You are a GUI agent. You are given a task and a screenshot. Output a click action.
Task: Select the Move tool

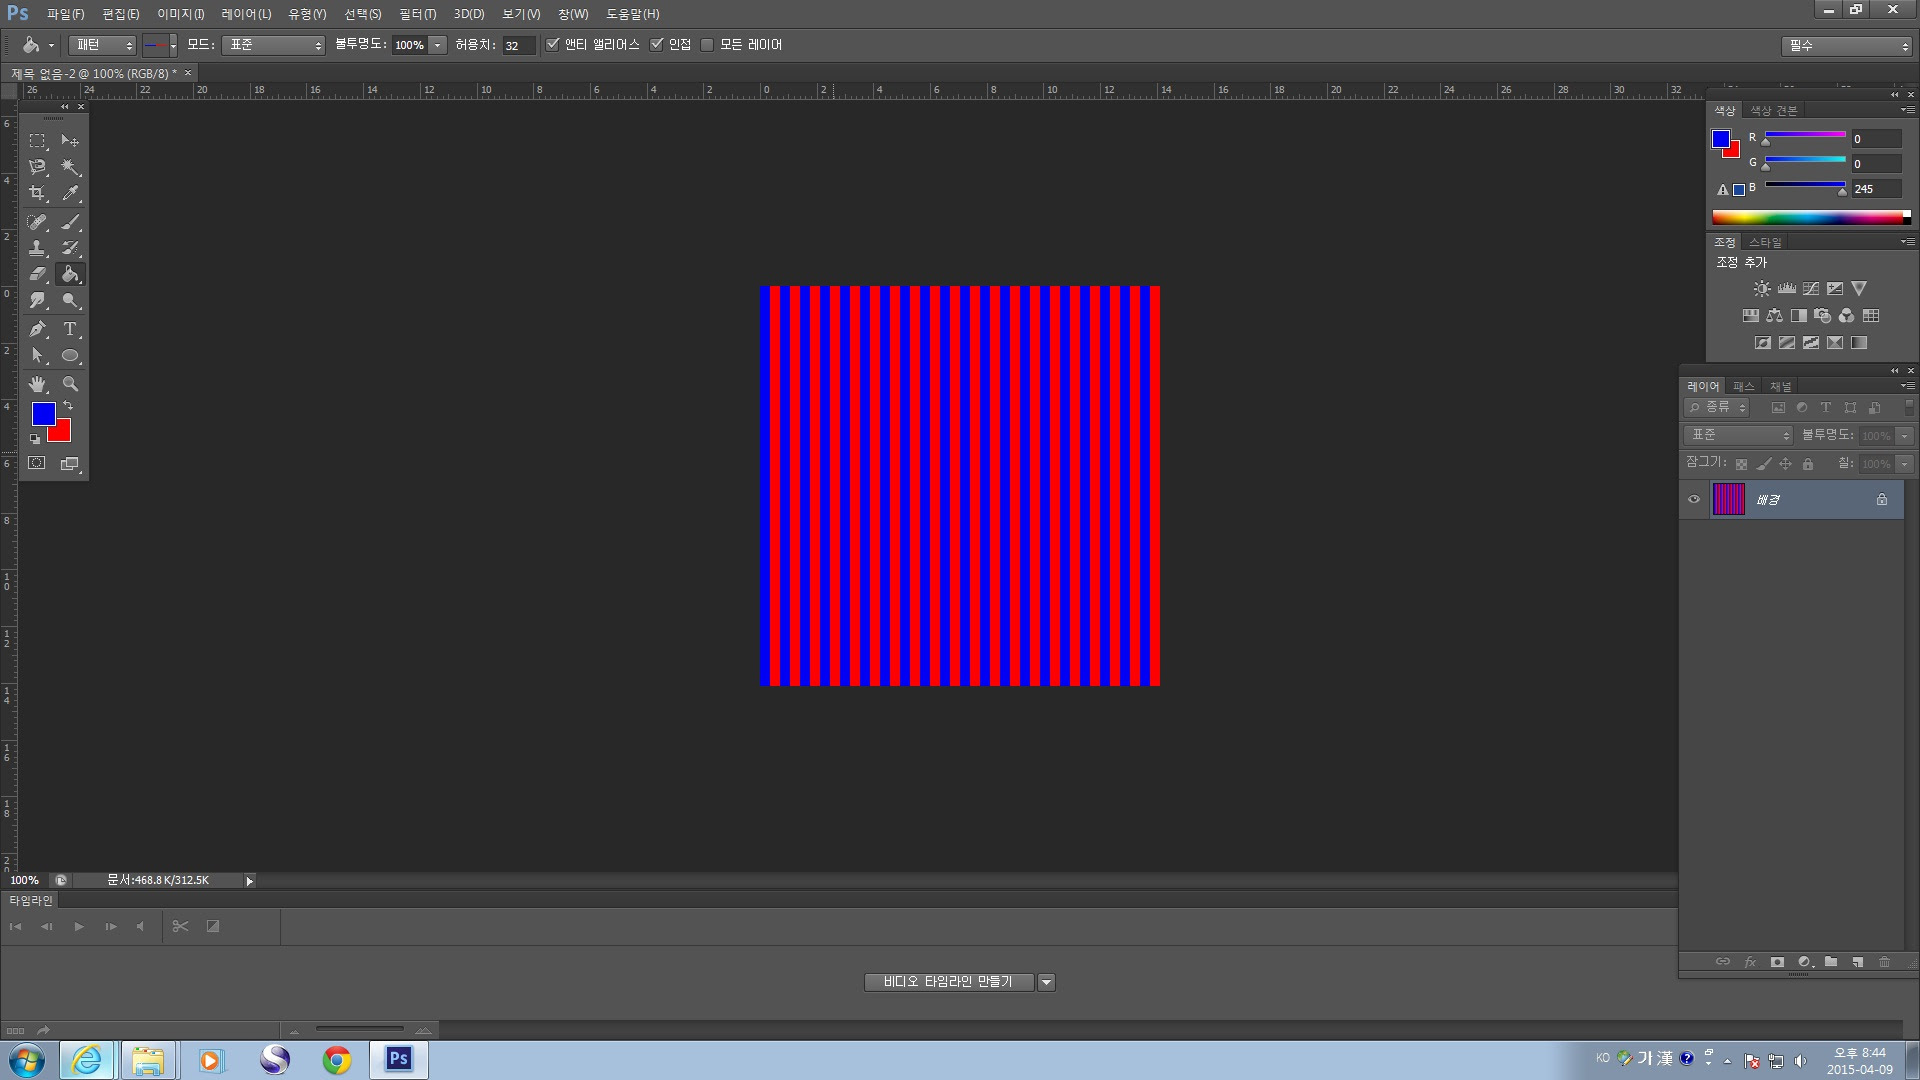click(x=70, y=141)
